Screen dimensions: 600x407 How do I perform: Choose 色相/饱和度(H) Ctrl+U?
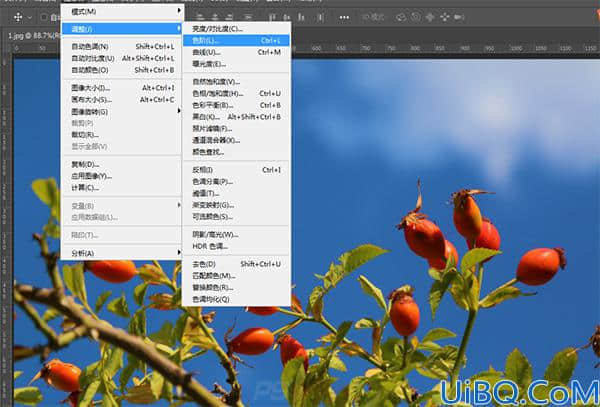236,93
